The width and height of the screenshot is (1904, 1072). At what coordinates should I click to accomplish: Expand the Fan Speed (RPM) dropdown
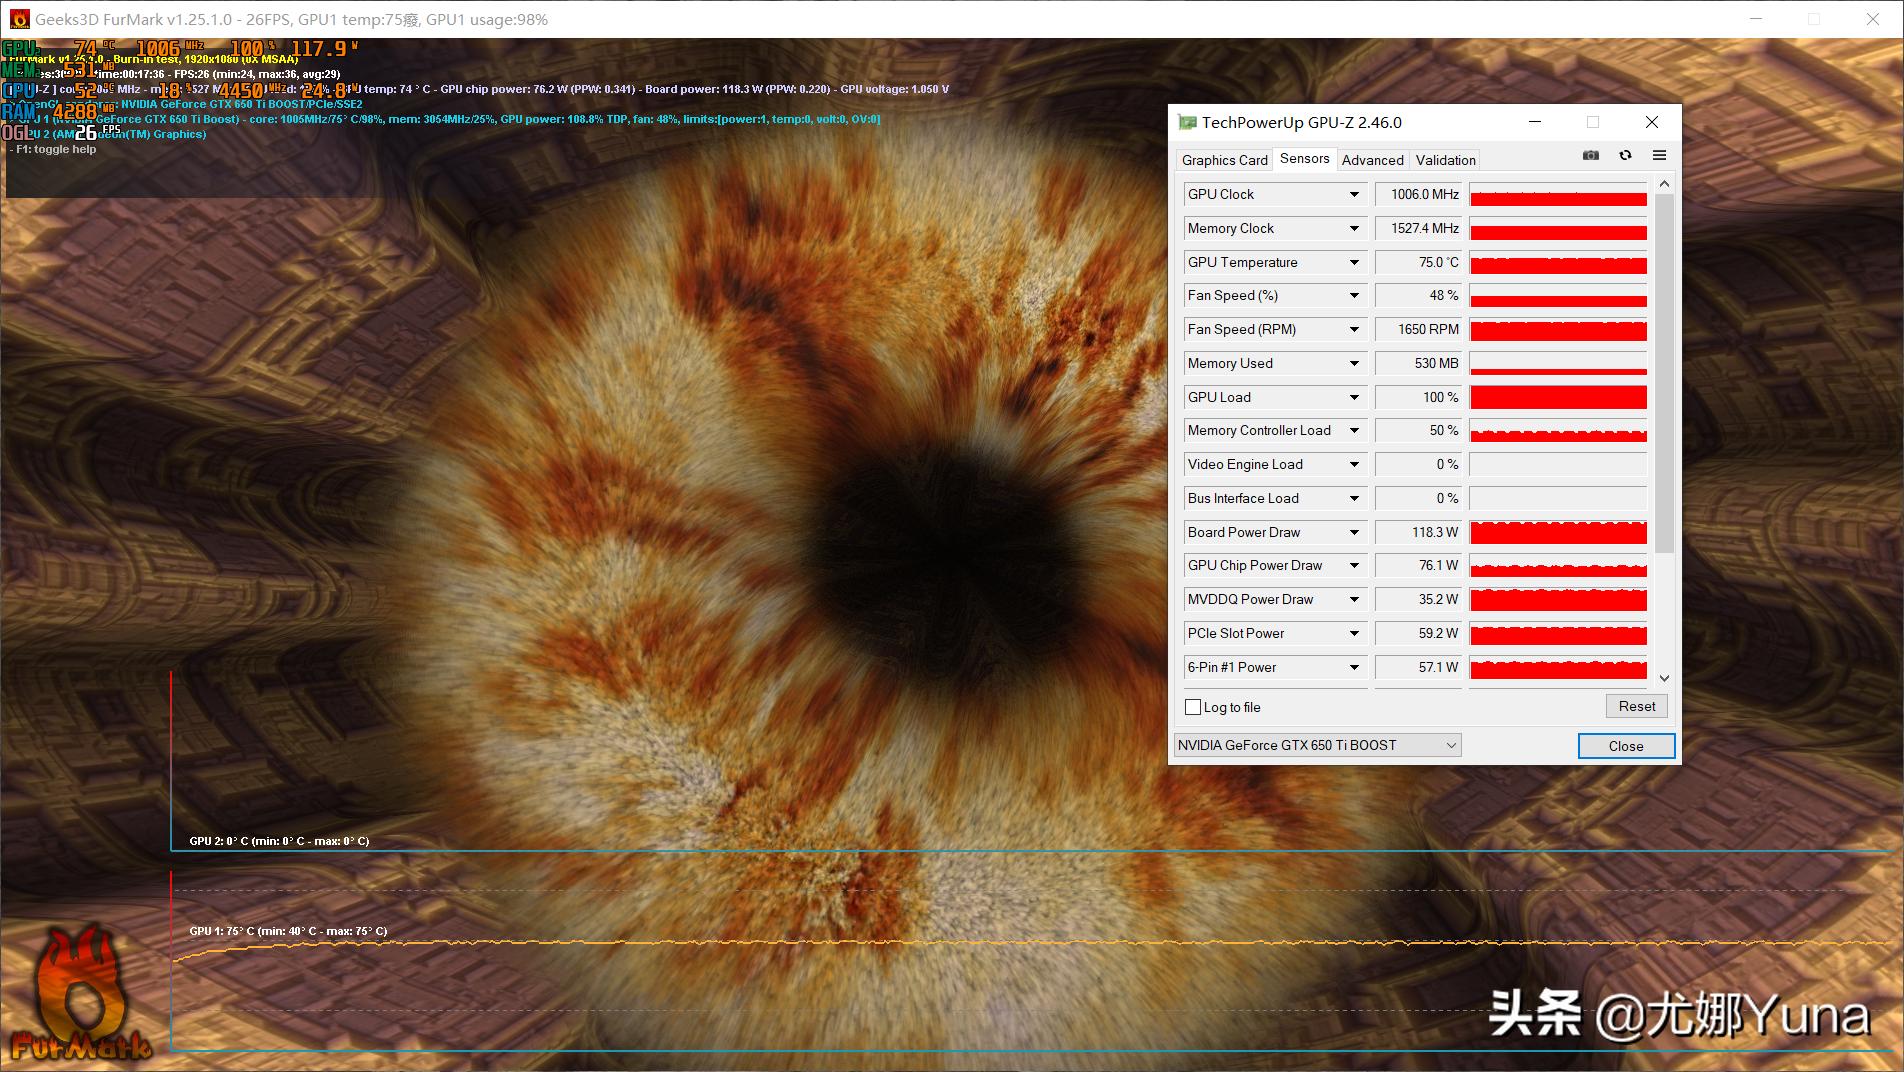pyautogui.click(x=1354, y=329)
